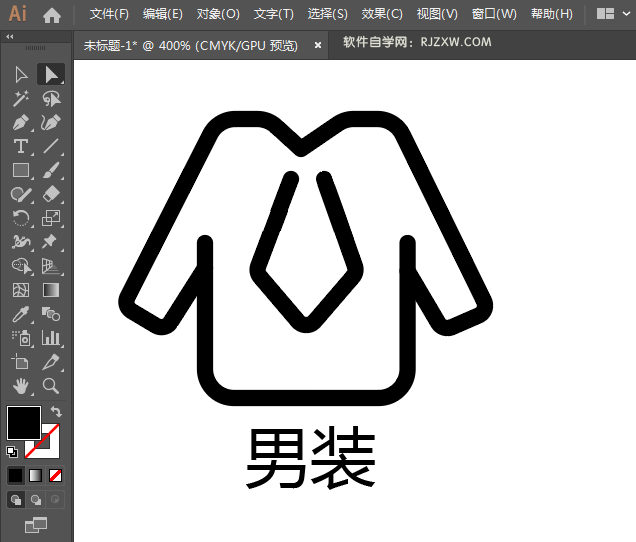Screen dimensions: 636x542
Task: Enable Draw Inside mode
Action: click(x=55, y=500)
